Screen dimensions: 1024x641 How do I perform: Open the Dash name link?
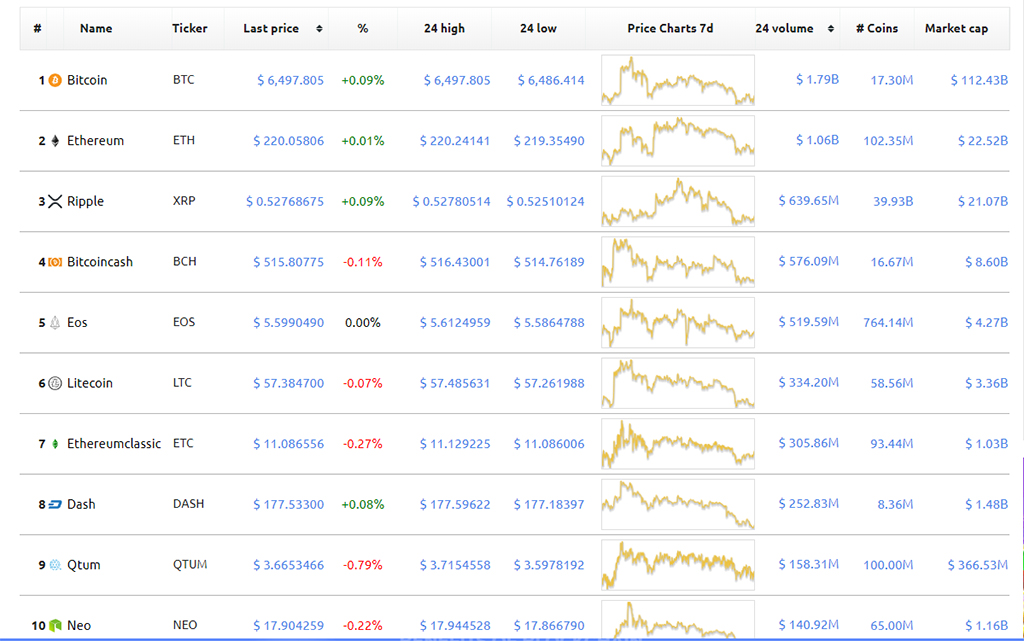click(x=81, y=505)
